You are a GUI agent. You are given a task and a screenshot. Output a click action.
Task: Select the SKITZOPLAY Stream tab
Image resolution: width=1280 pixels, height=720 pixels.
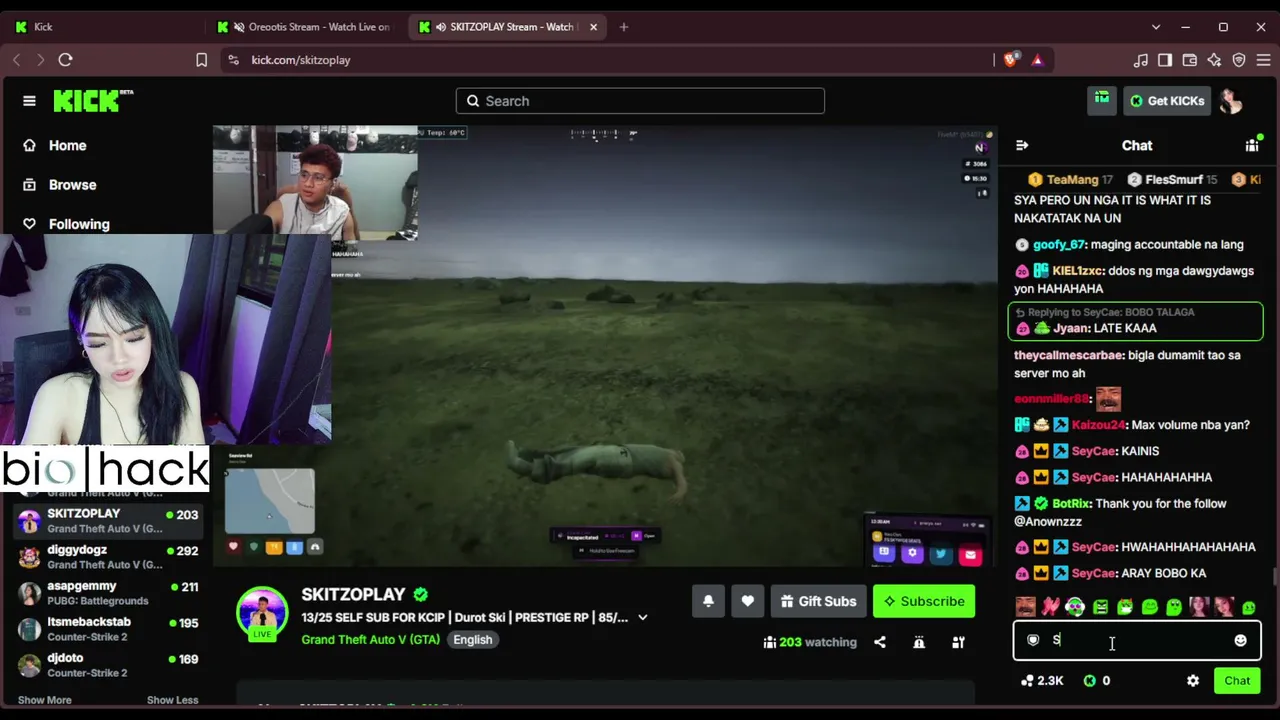508,27
